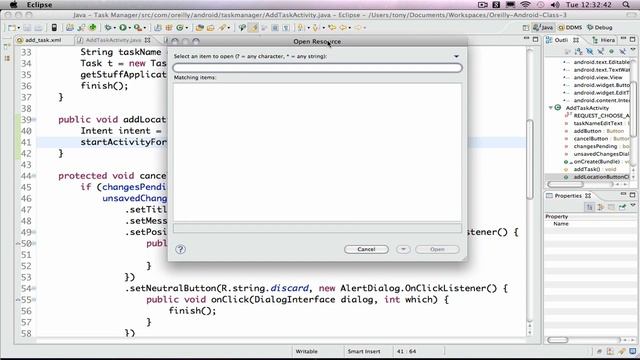Viewport: 640px width, 360px height.
Task: Click the Wi-Fi icon in menu bar
Action: [x=525, y=5]
